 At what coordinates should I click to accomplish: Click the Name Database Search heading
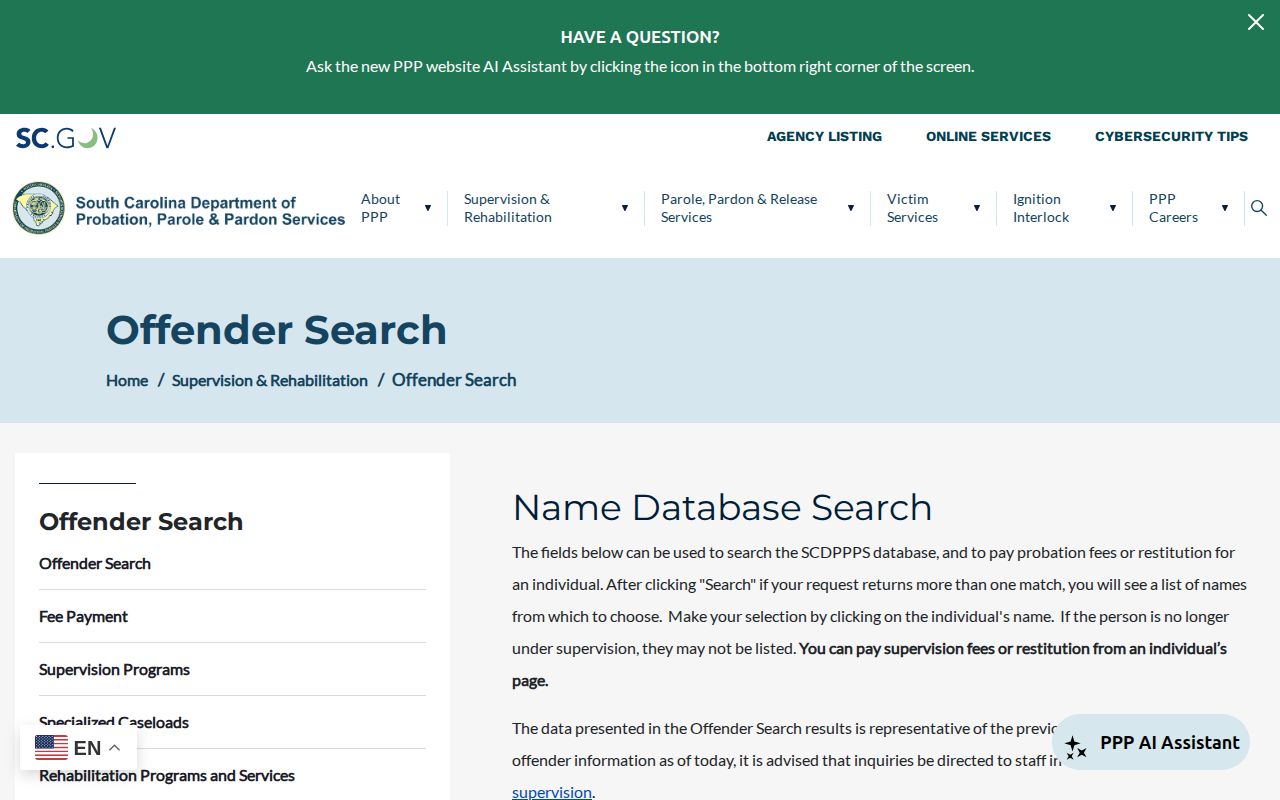[x=722, y=507]
